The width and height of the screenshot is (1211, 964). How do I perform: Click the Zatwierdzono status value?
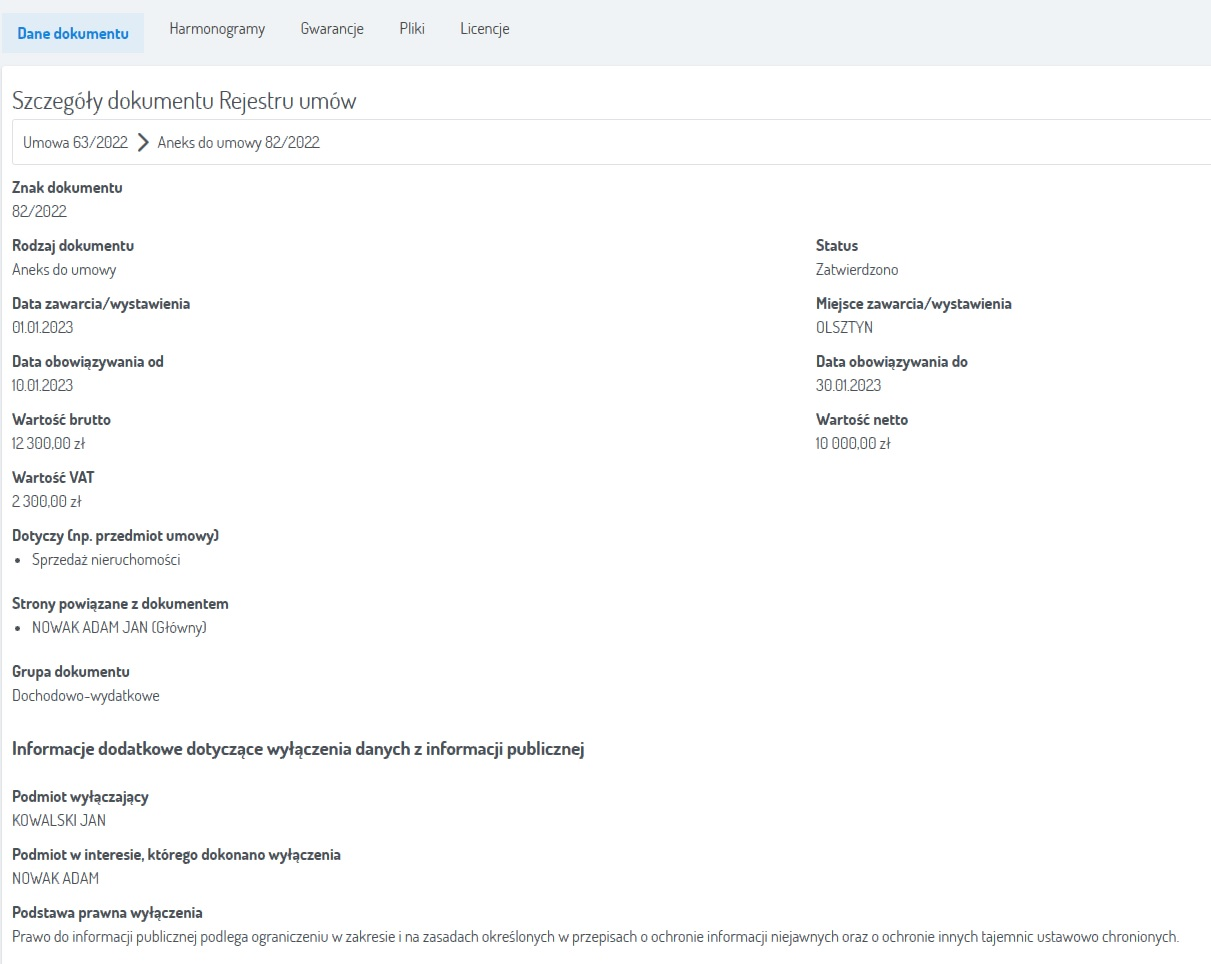(x=857, y=269)
